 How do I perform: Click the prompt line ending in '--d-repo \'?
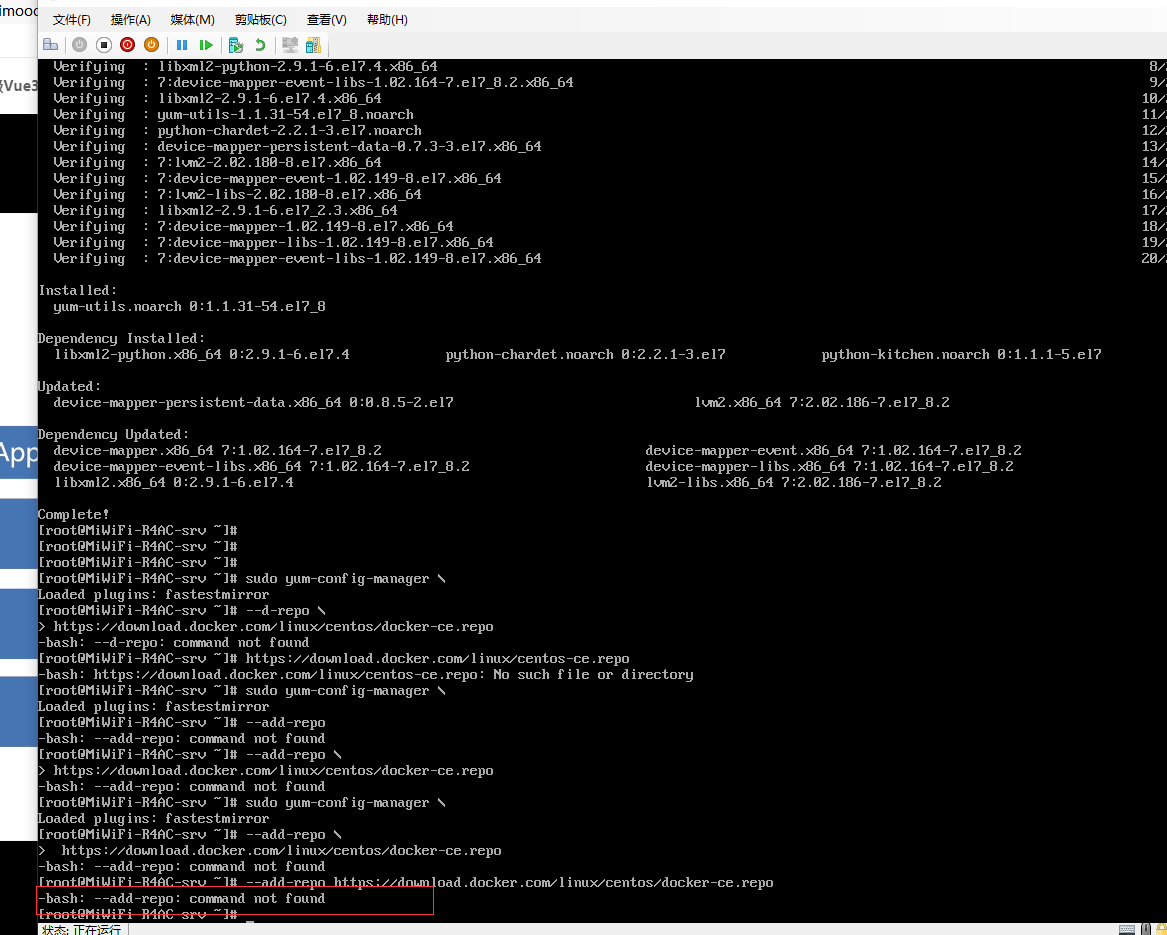(x=182, y=610)
